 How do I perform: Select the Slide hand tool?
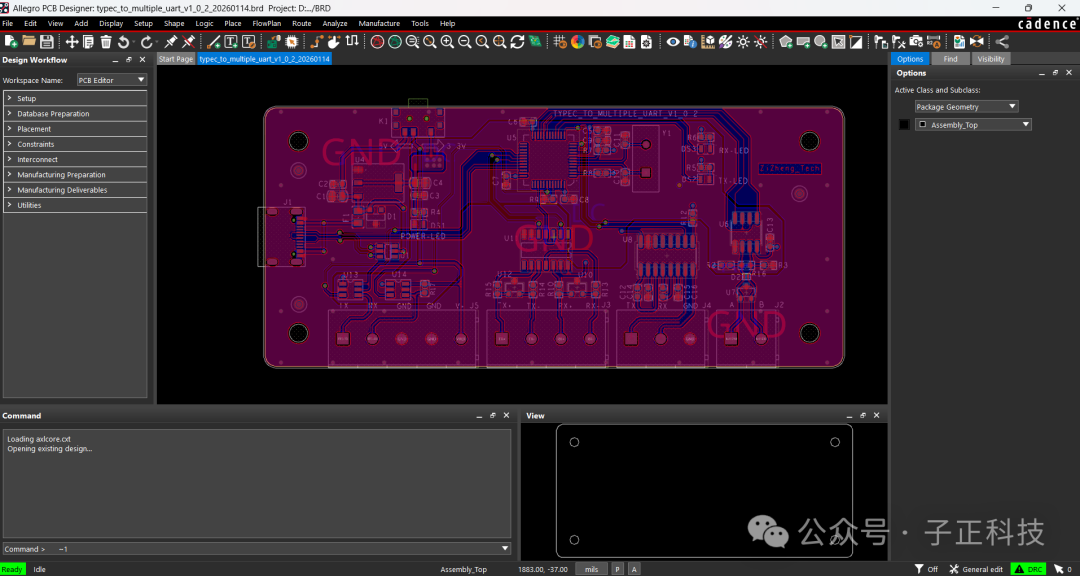[x=335, y=41]
